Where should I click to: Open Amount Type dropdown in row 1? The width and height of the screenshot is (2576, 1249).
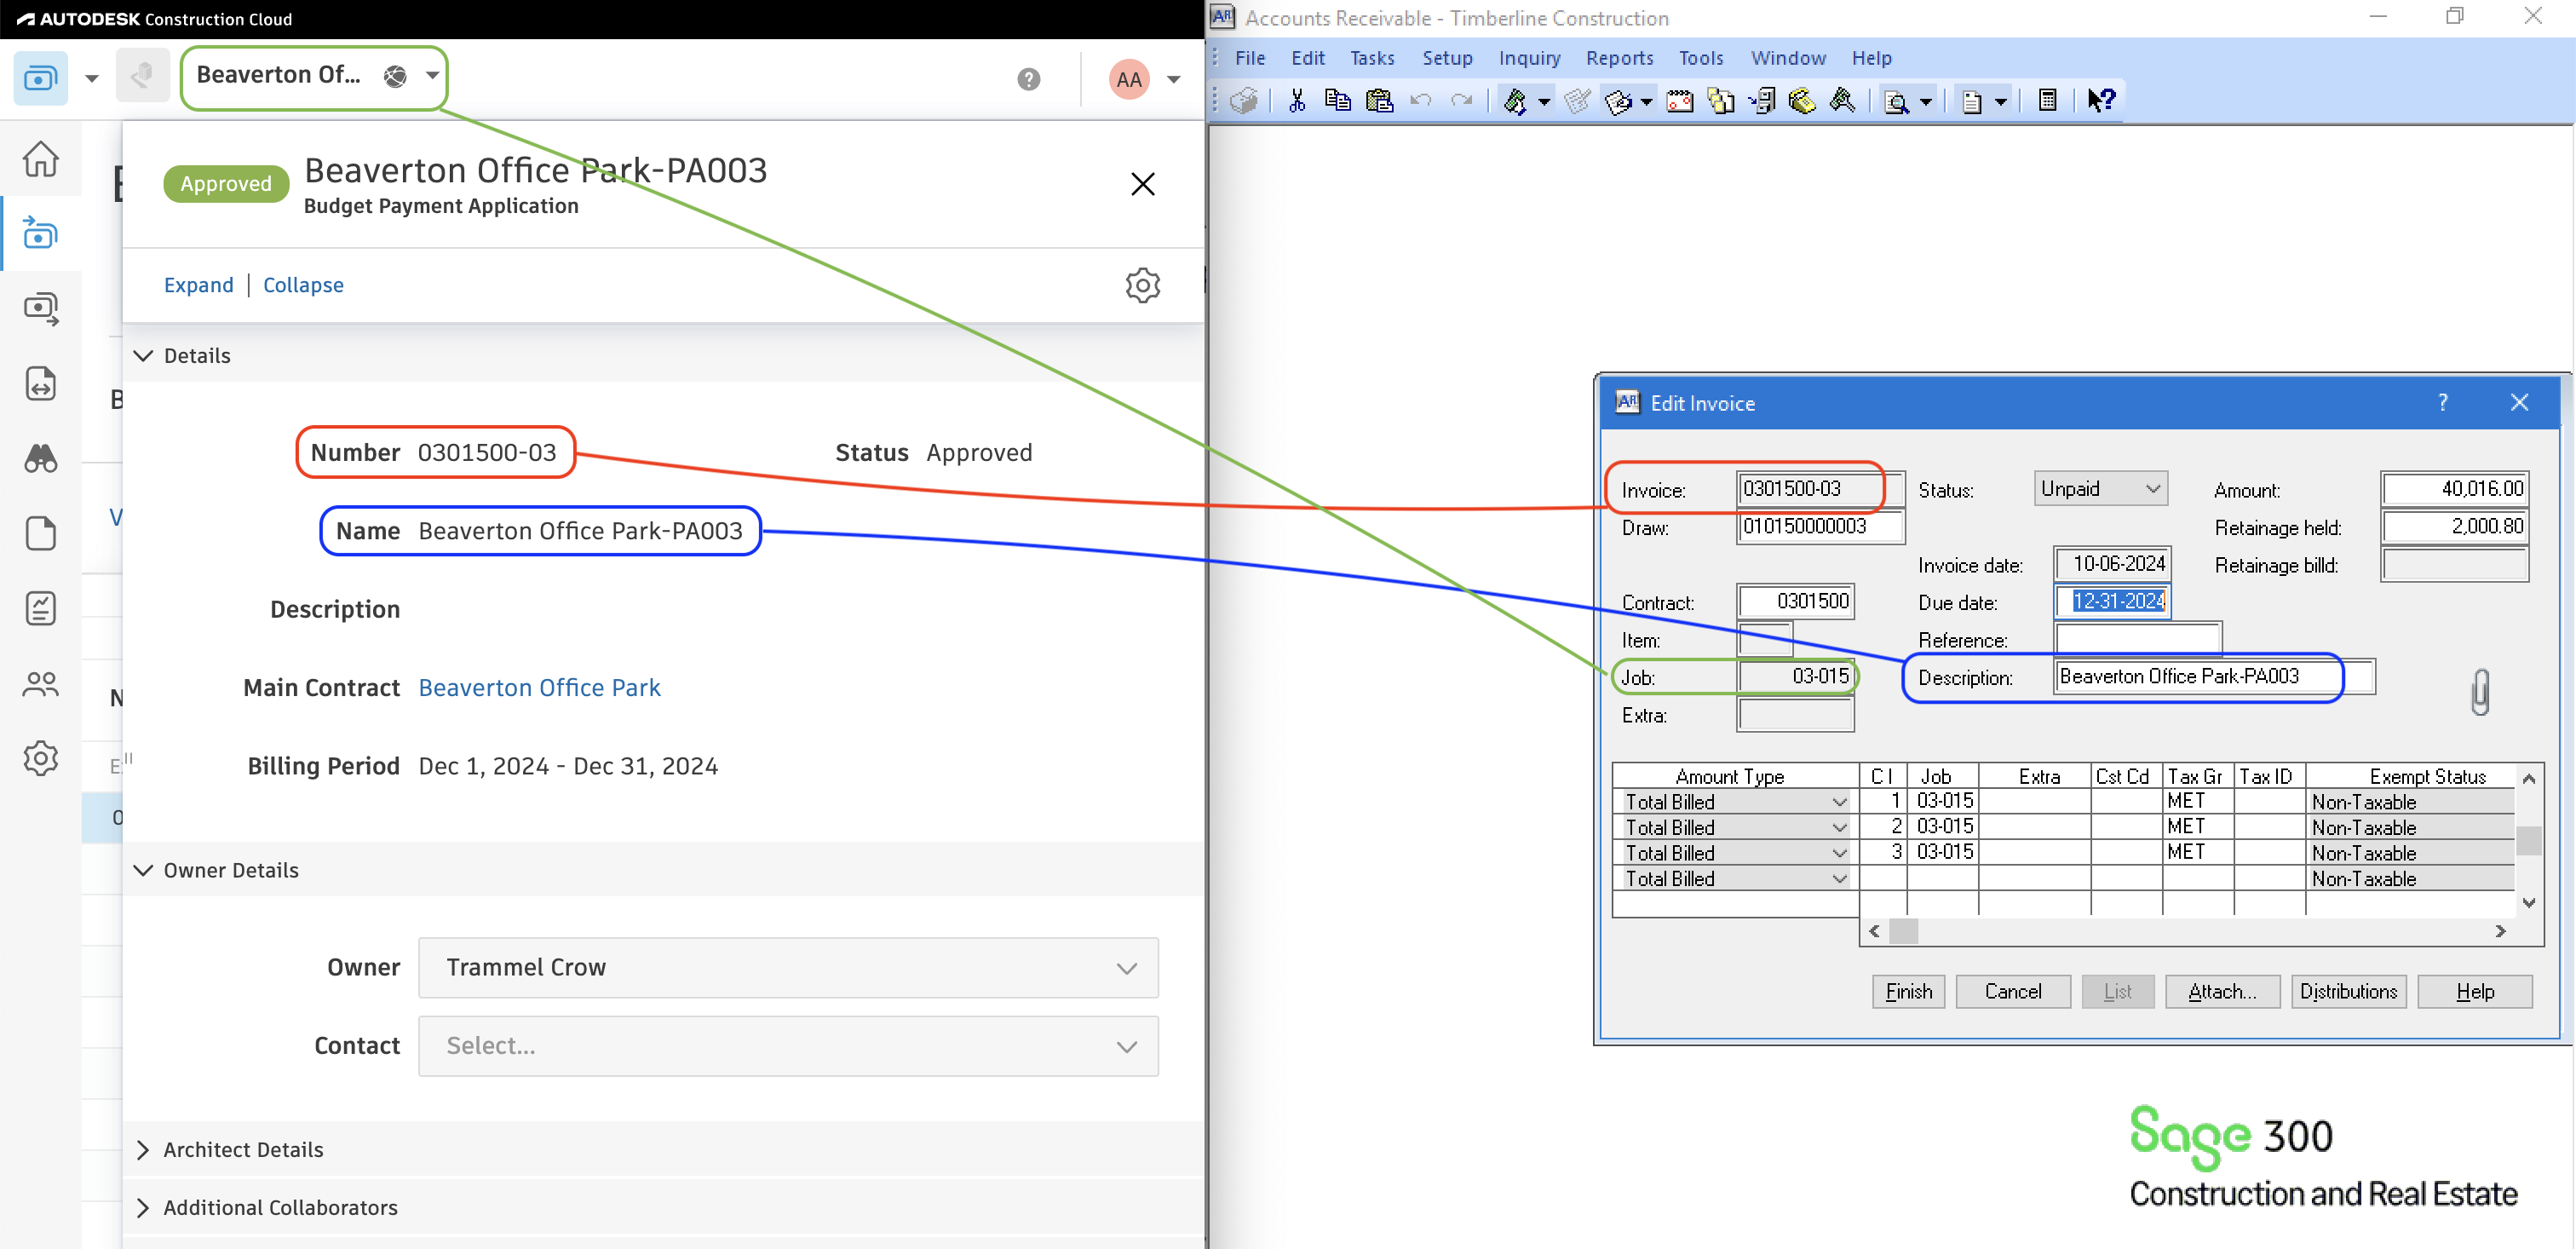click(x=1839, y=802)
